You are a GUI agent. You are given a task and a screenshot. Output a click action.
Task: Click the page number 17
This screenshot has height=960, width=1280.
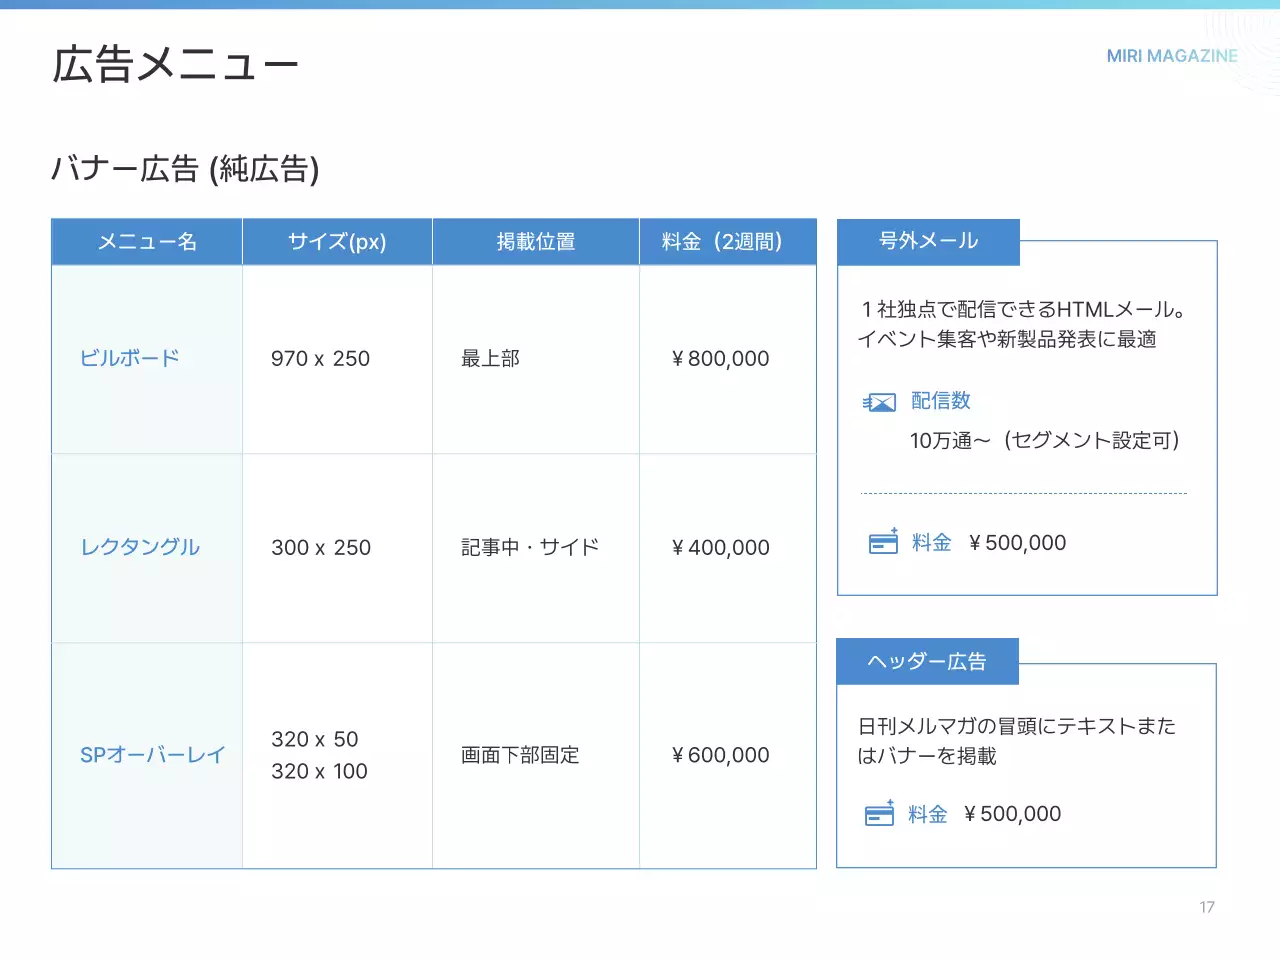(1207, 907)
